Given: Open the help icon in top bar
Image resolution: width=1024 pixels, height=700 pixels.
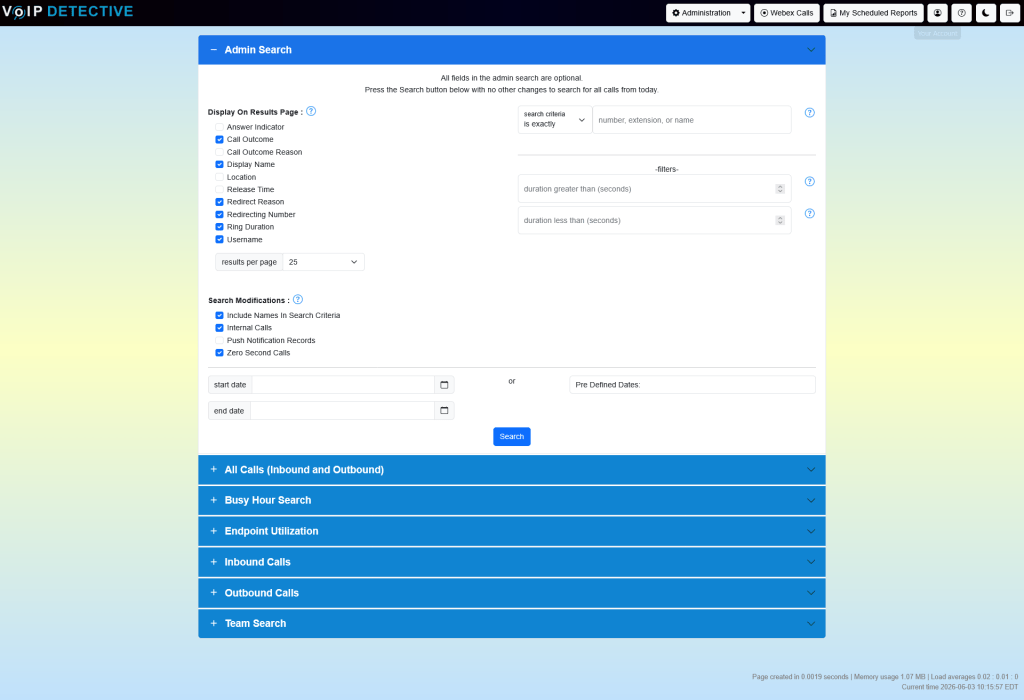Looking at the screenshot, I should tap(961, 13).
